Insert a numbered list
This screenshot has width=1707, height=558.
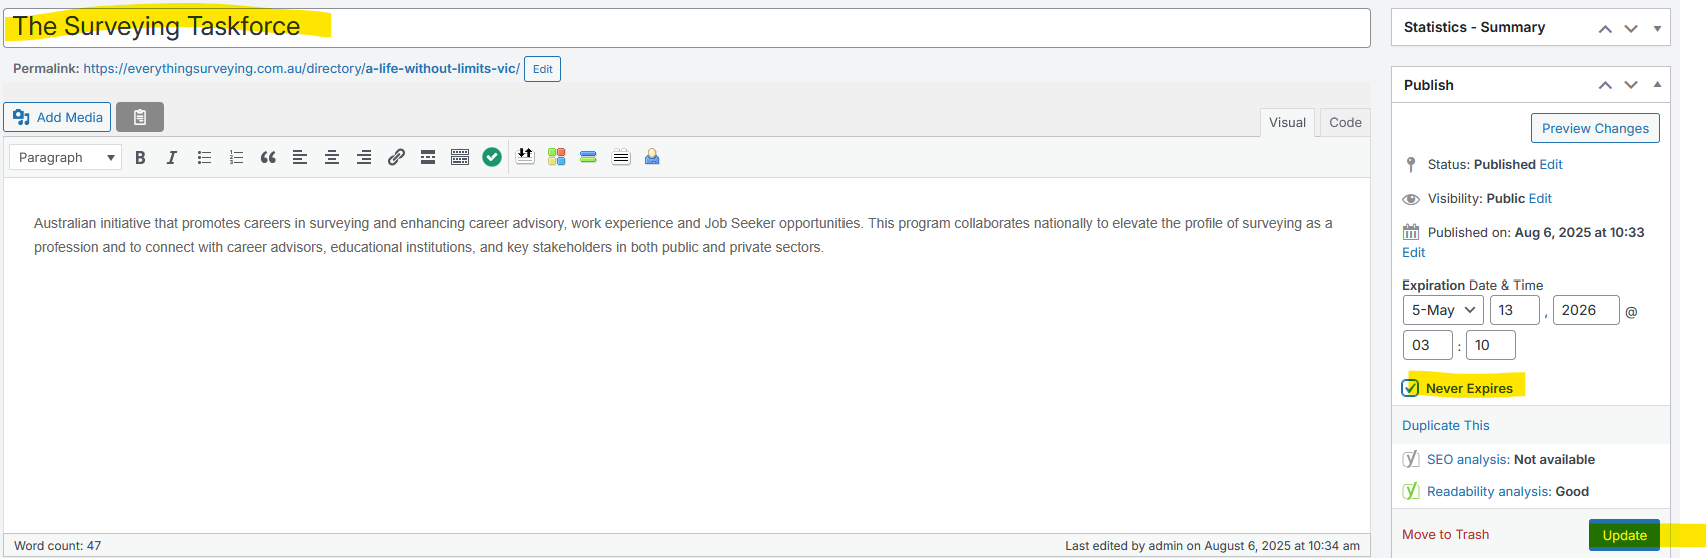236,157
